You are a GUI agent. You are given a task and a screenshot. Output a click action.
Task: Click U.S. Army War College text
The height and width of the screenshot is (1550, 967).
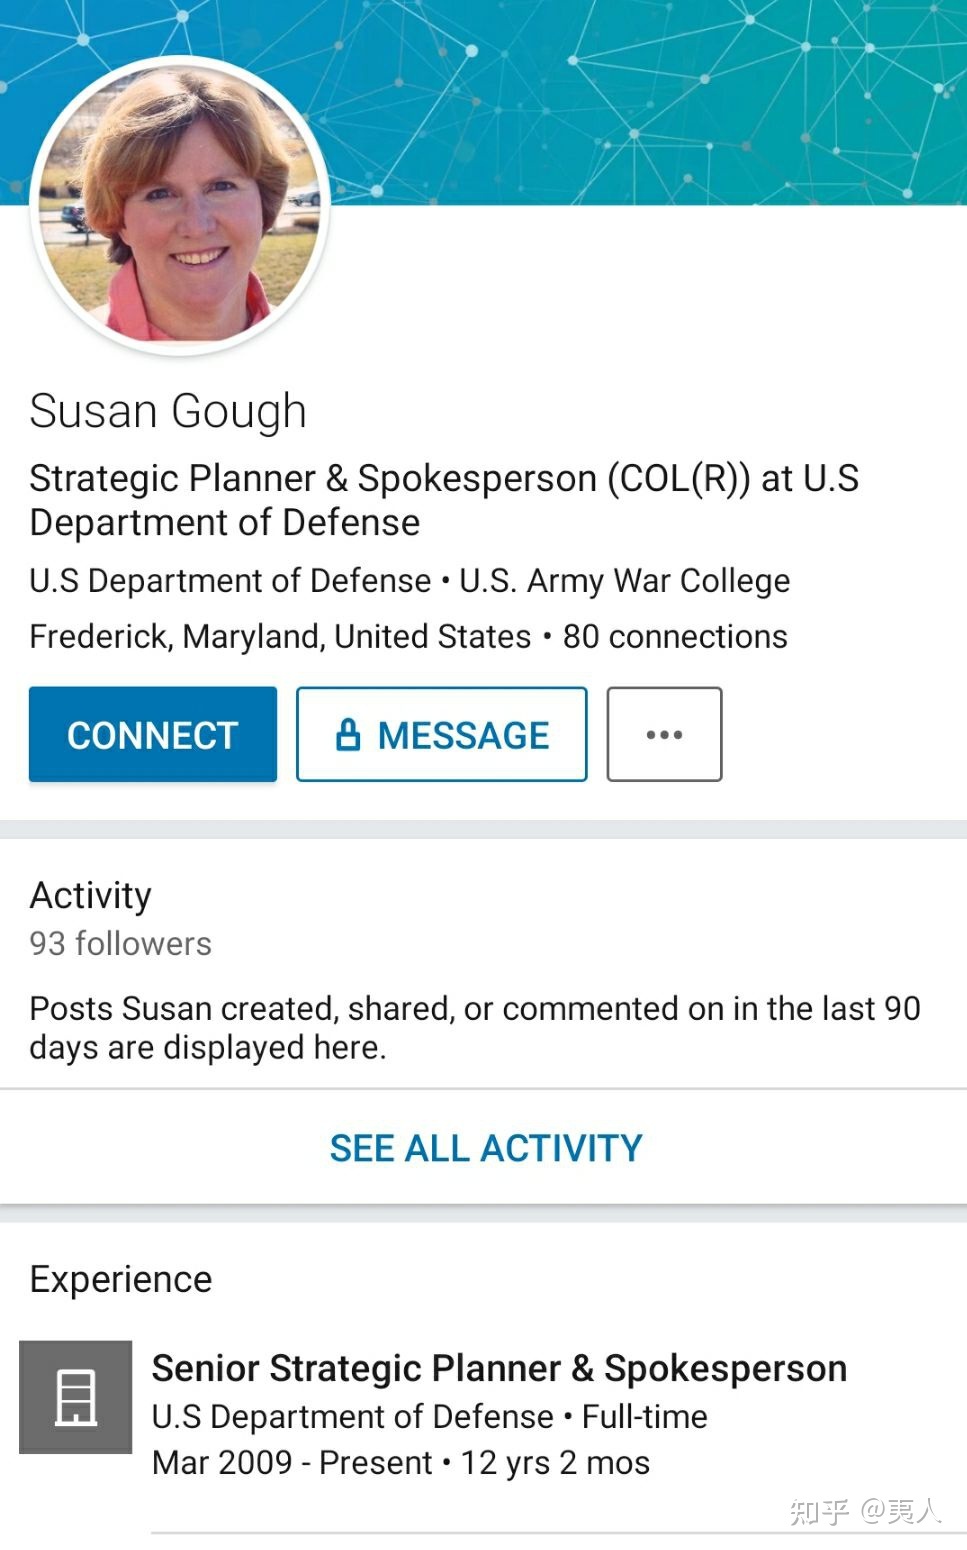[624, 580]
